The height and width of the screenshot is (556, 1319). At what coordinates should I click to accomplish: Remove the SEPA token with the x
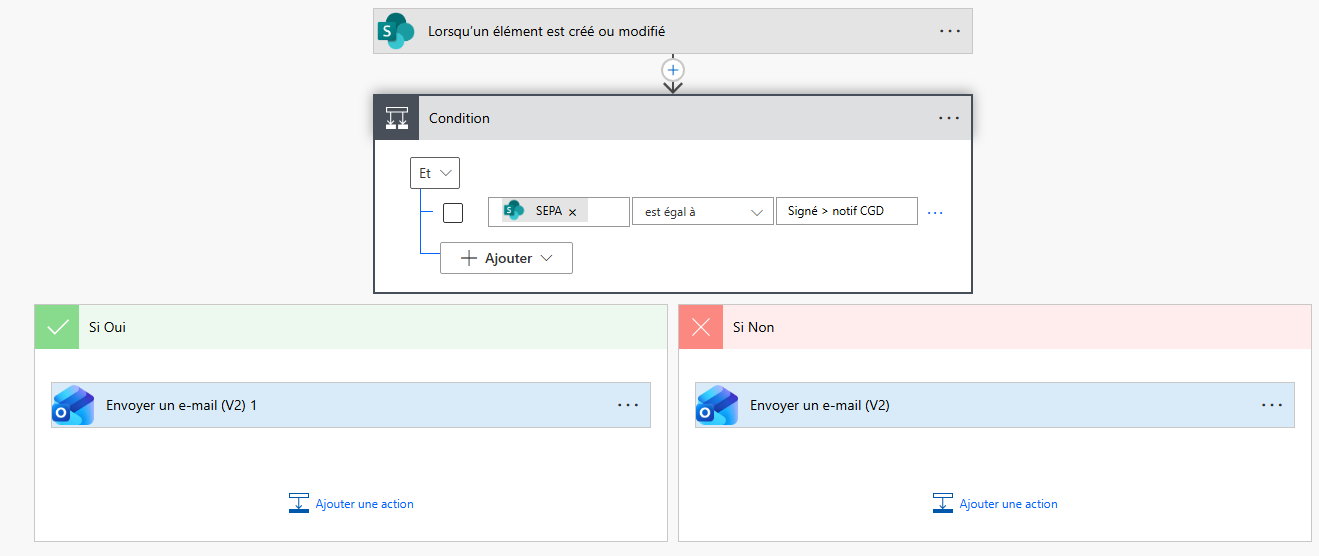click(x=572, y=212)
